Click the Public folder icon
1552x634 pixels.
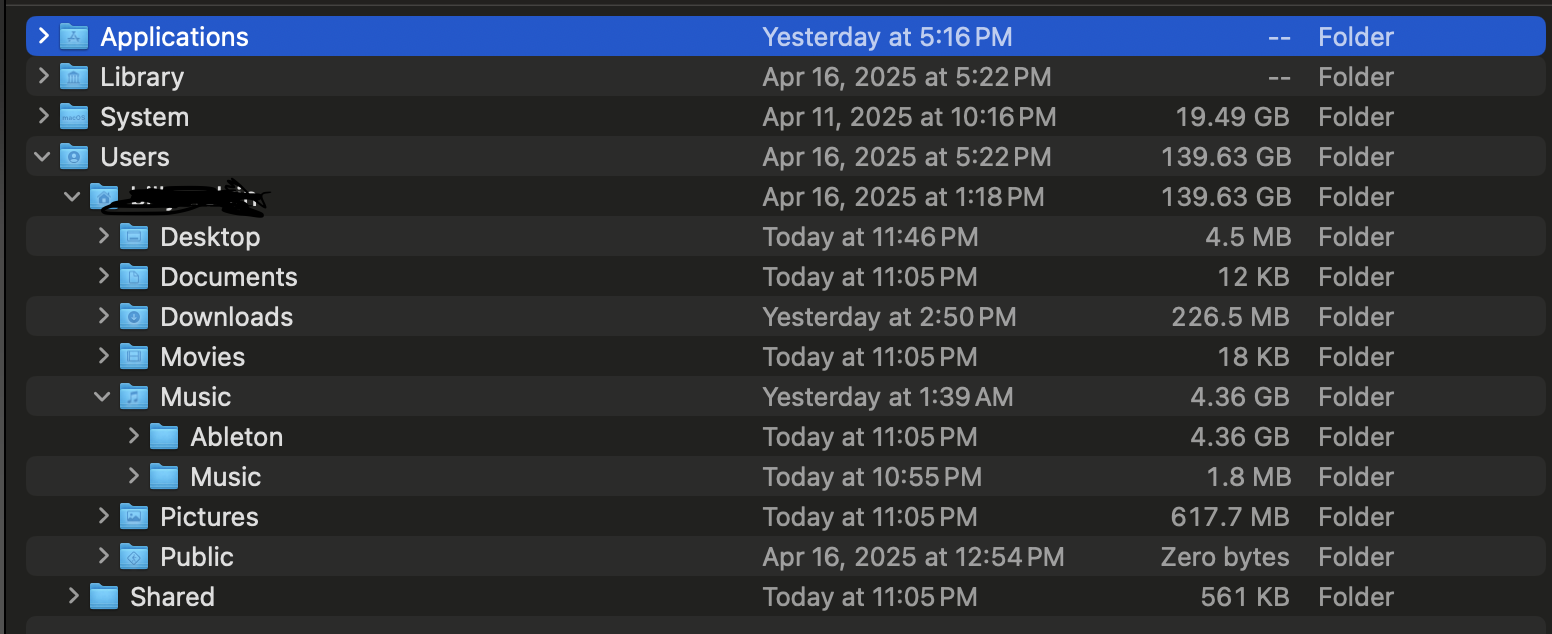(x=134, y=557)
